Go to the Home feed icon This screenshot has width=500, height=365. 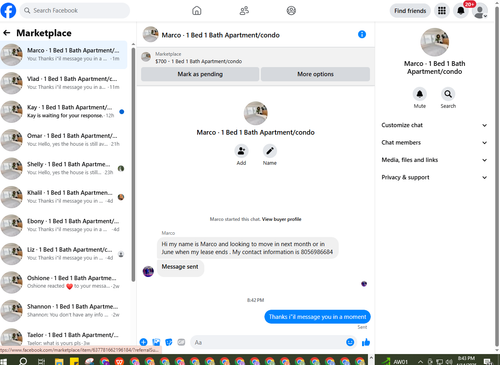tap(197, 11)
